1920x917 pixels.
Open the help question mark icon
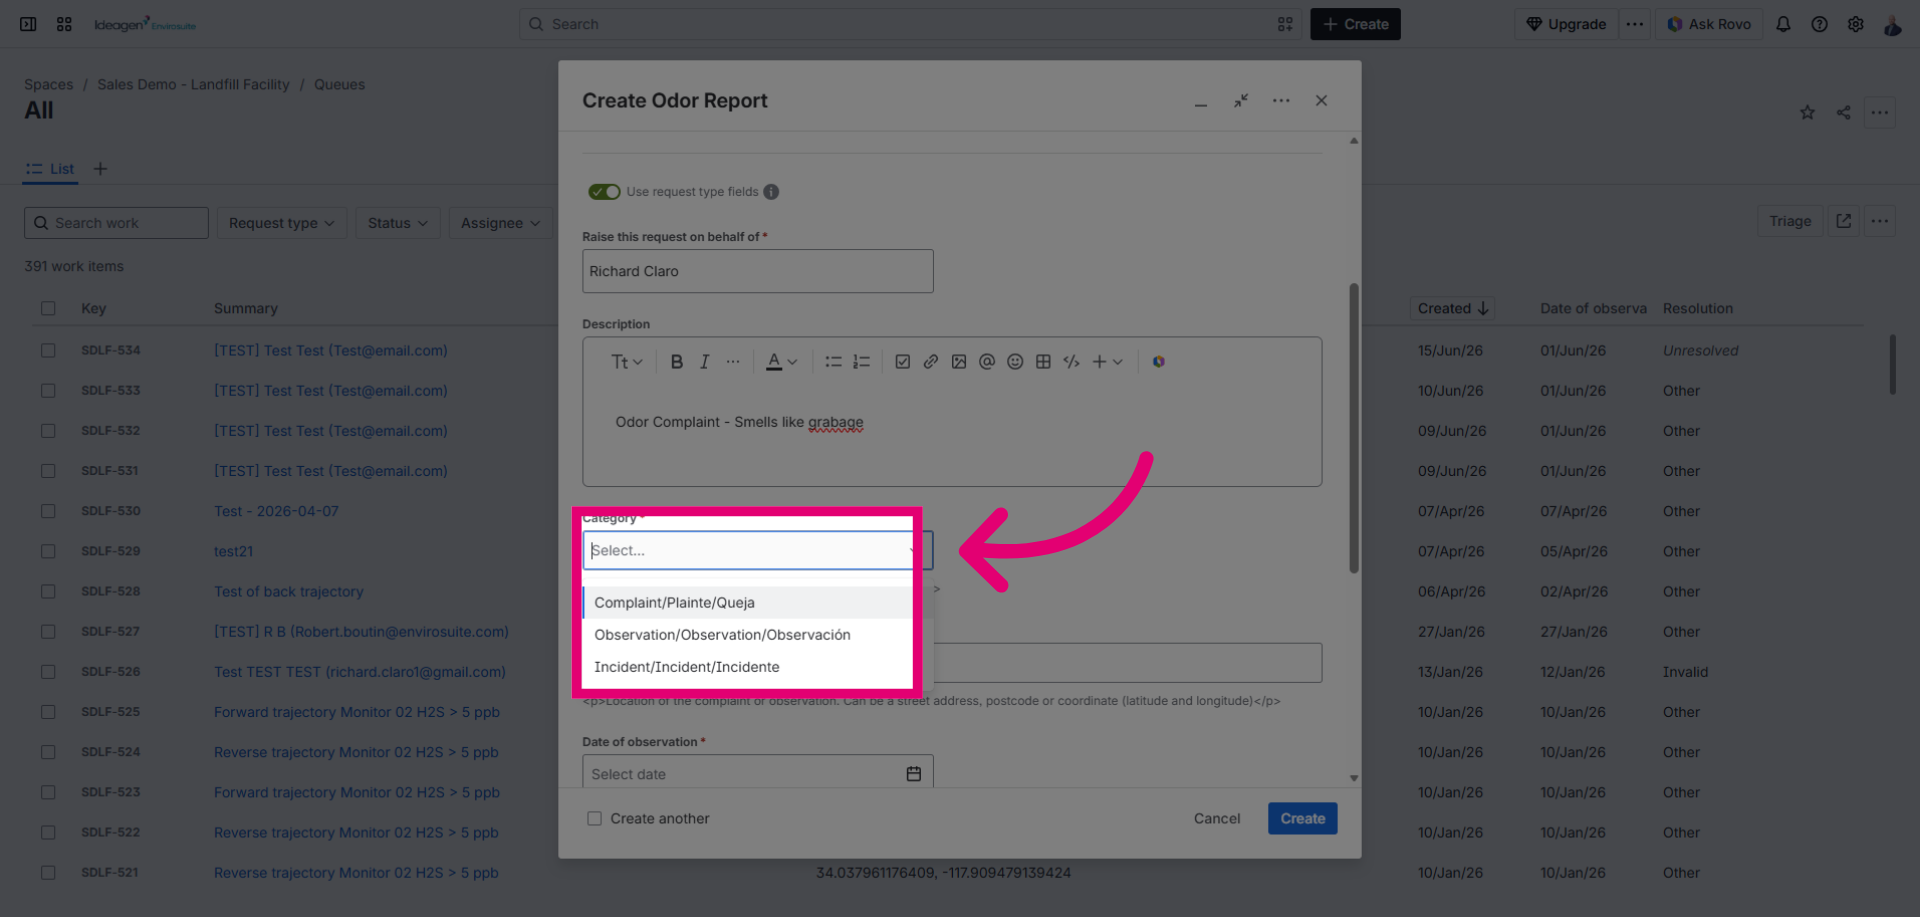click(1819, 24)
